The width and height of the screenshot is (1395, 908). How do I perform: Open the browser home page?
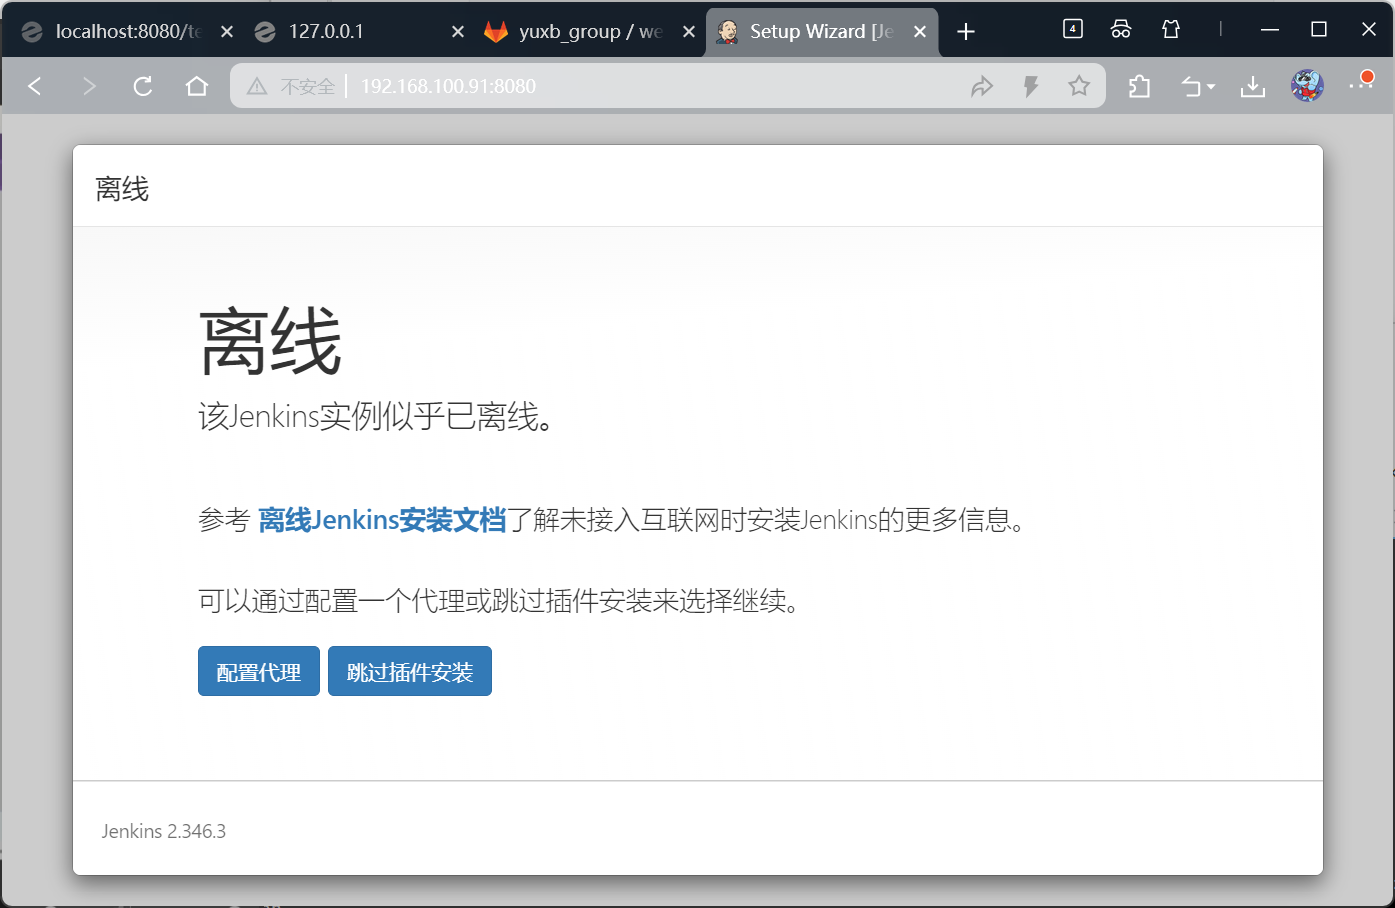tap(197, 86)
